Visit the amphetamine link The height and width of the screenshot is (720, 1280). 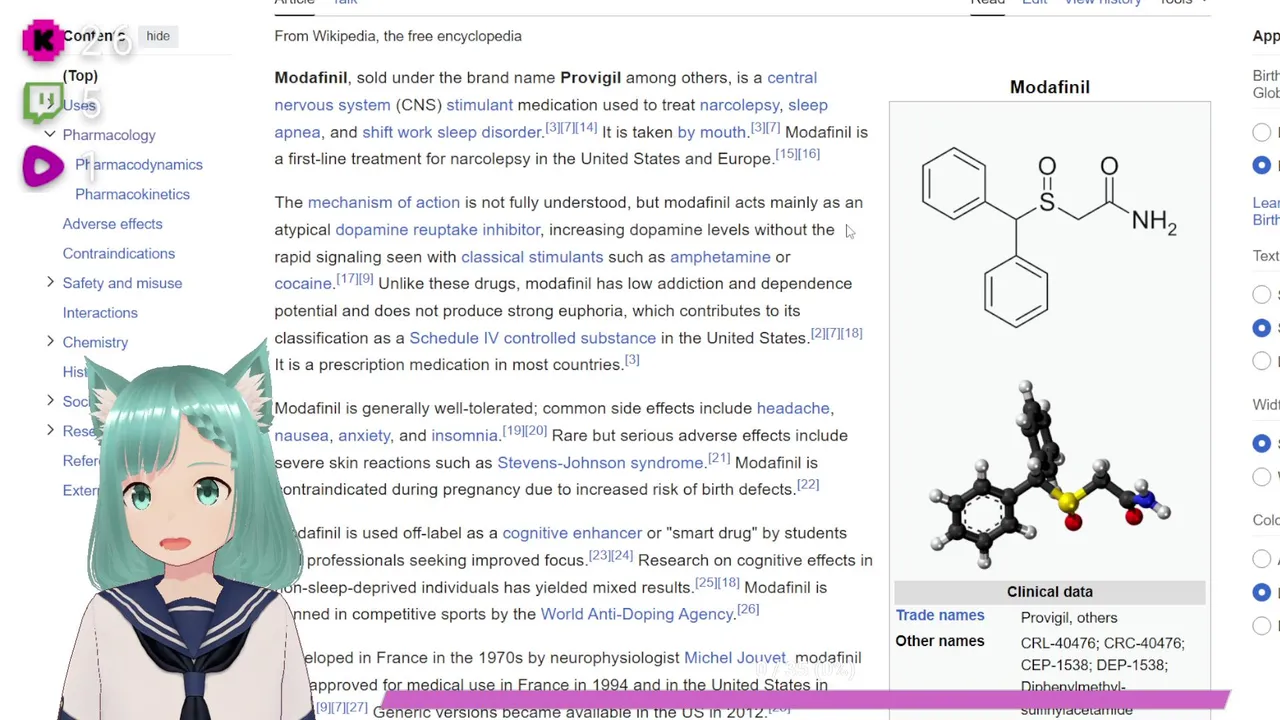pos(720,257)
